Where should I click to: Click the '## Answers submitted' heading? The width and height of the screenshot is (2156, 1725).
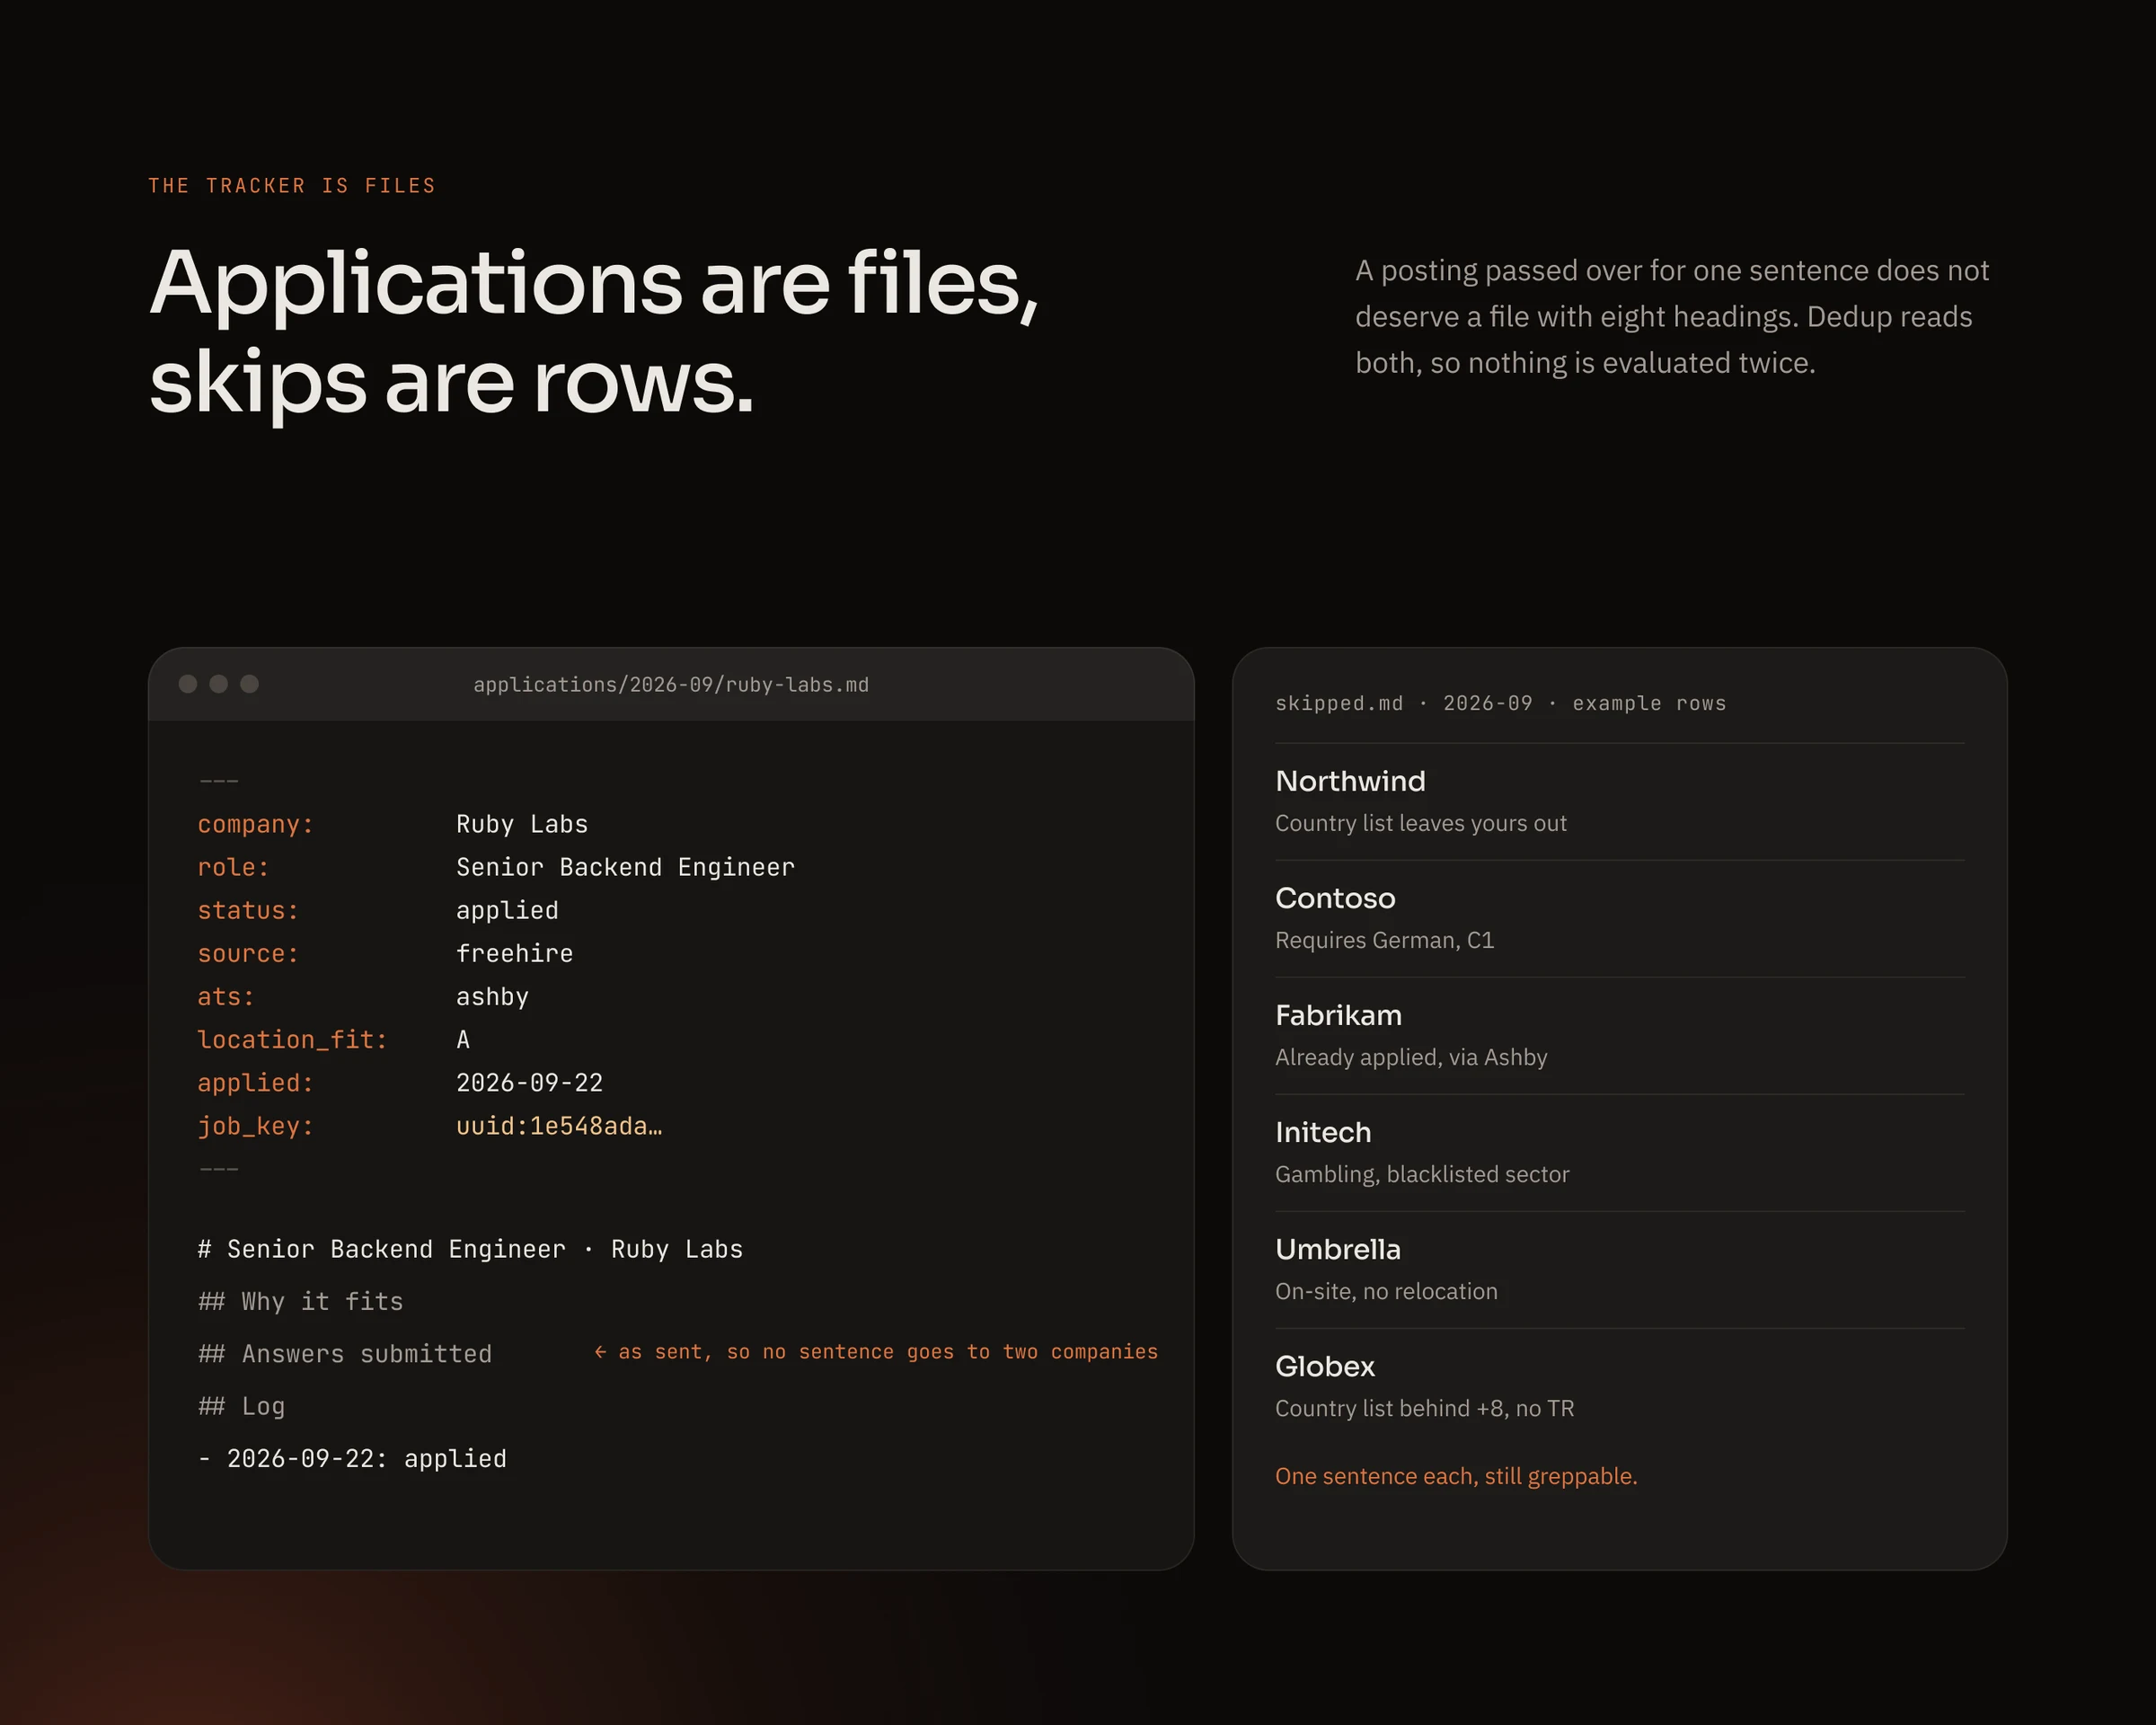[344, 1354]
